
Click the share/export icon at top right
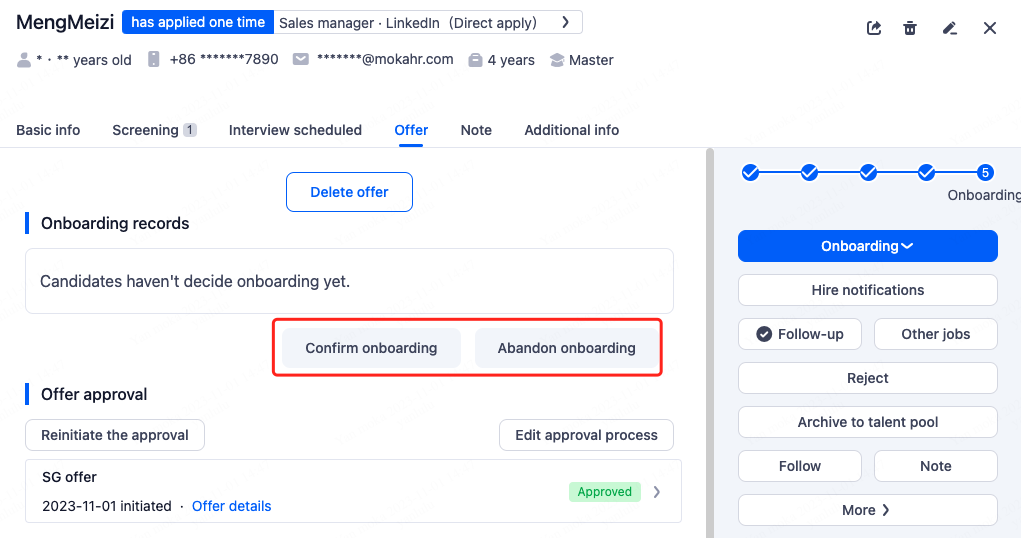[x=874, y=28]
